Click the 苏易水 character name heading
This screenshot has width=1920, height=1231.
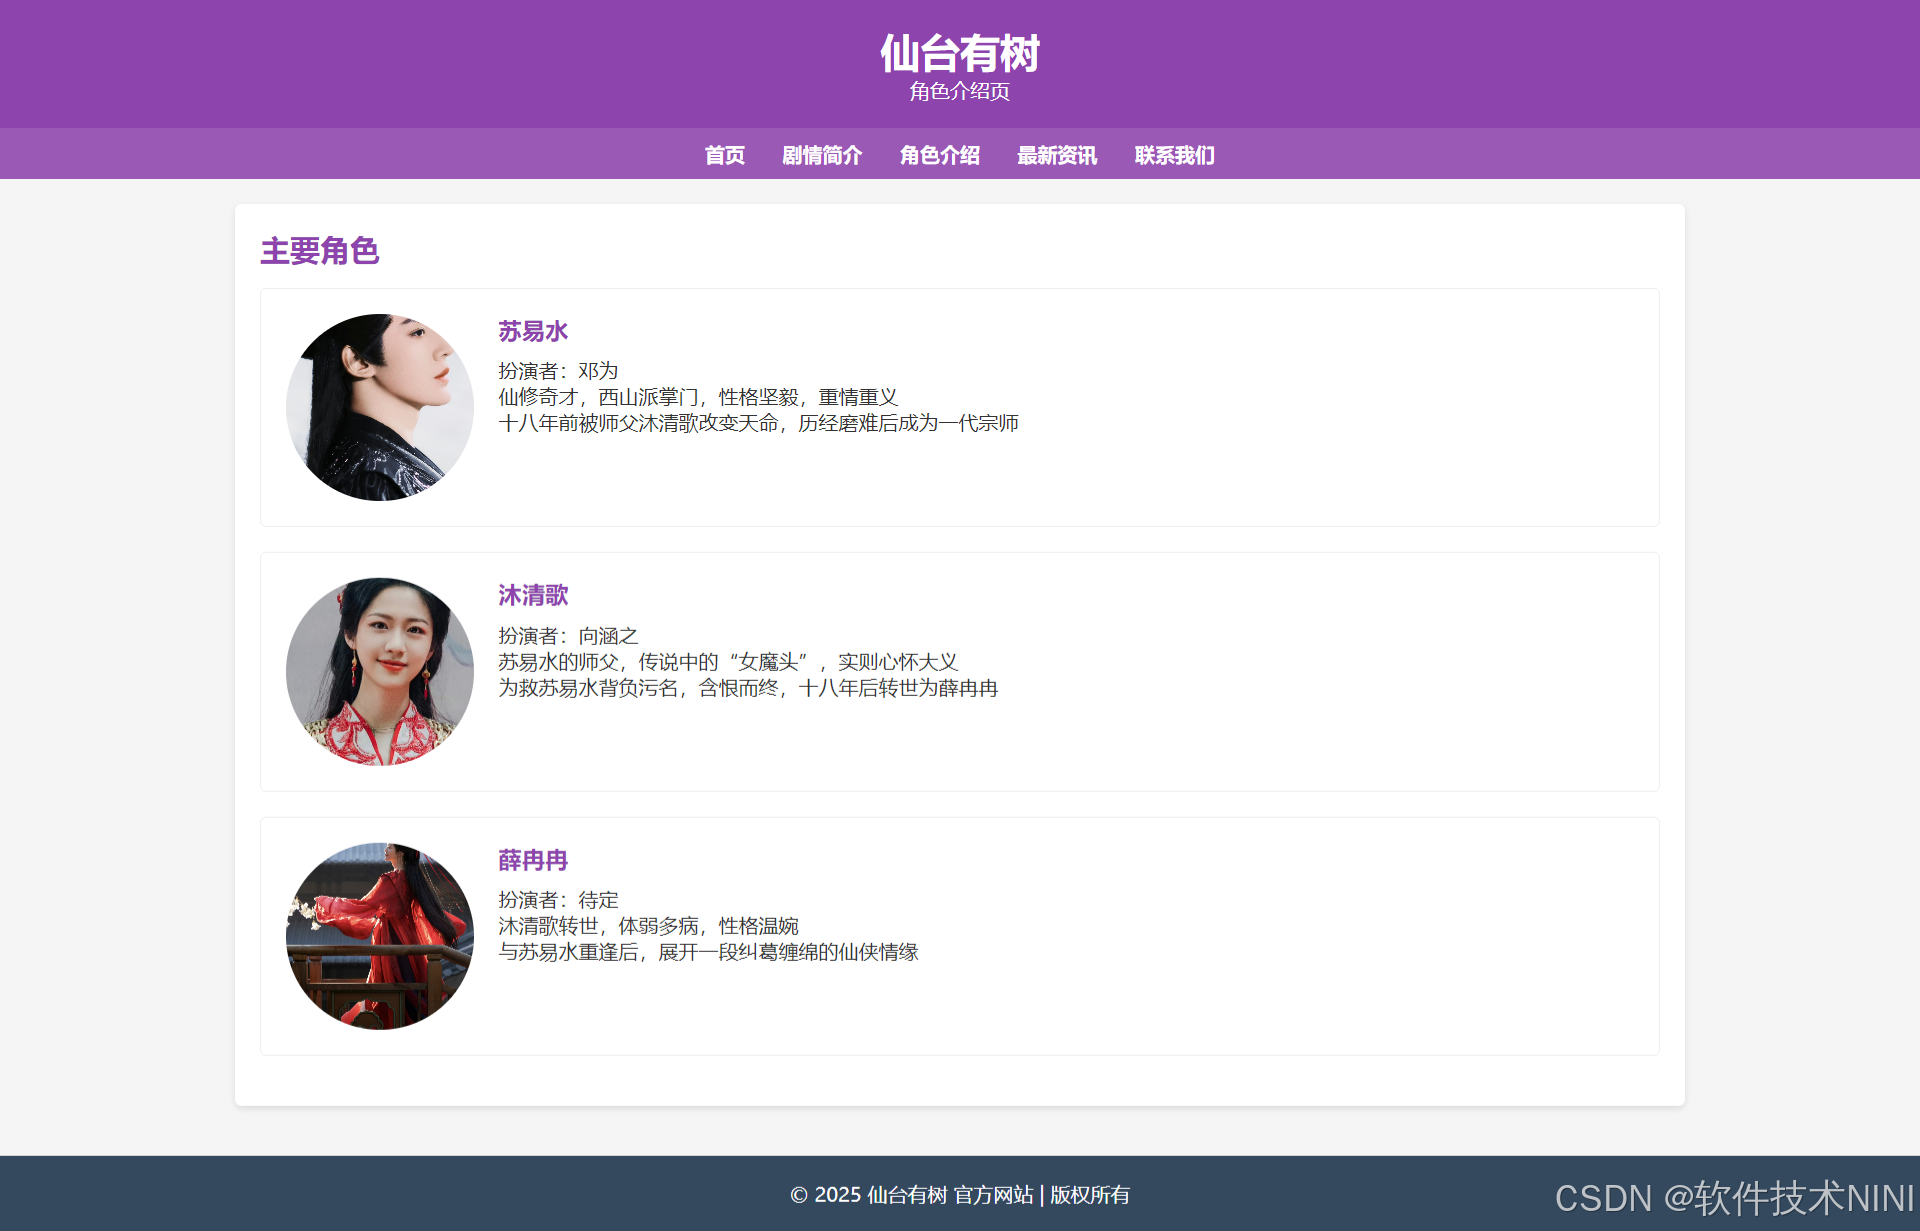(x=533, y=331)
